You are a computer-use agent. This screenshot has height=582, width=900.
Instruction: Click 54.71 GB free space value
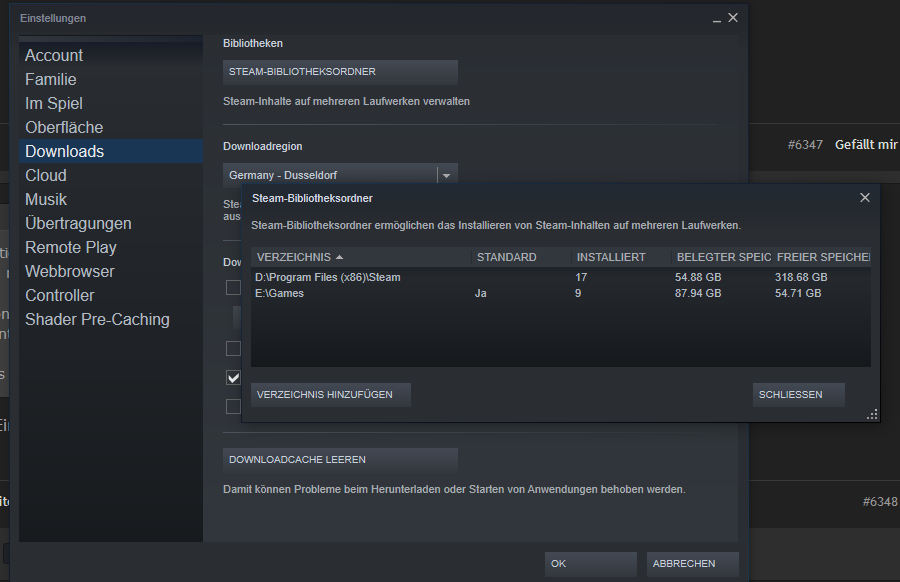(x=798, y=293)
